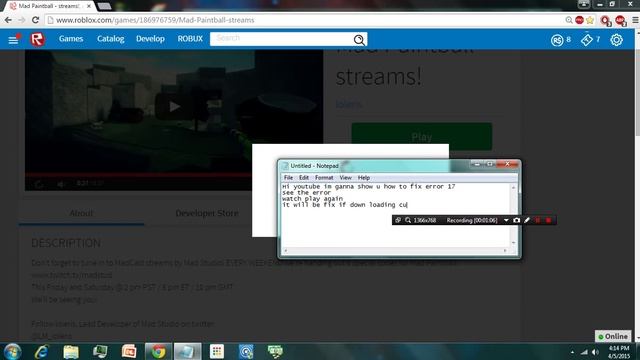Screen dimensions: 640x360
Task: Take a screenshot with recorder camera icon
Action: tap(516, 220)
